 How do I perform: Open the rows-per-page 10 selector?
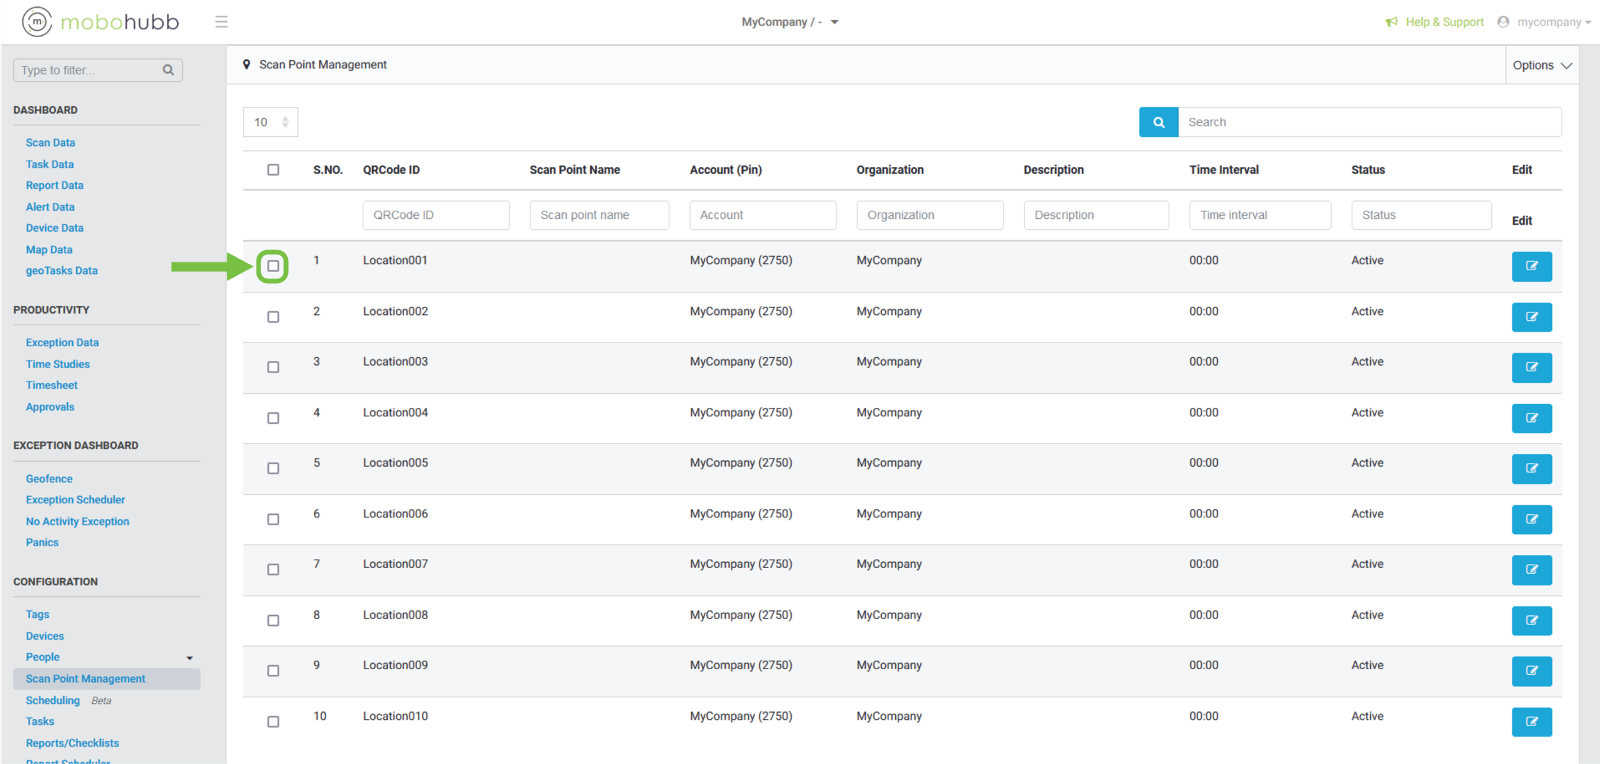(x=270, y=122)
